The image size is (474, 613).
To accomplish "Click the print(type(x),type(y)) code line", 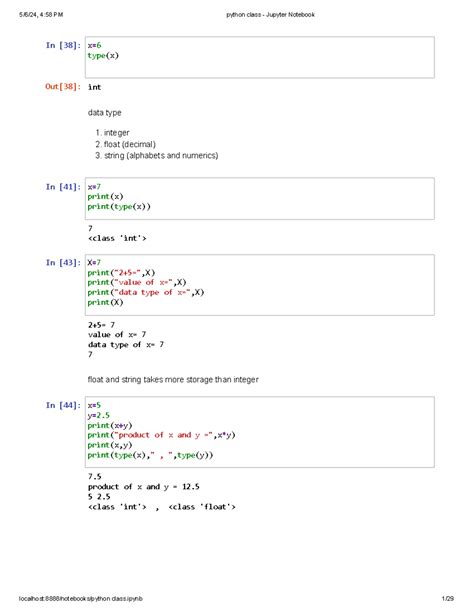I will coord(151,455).
